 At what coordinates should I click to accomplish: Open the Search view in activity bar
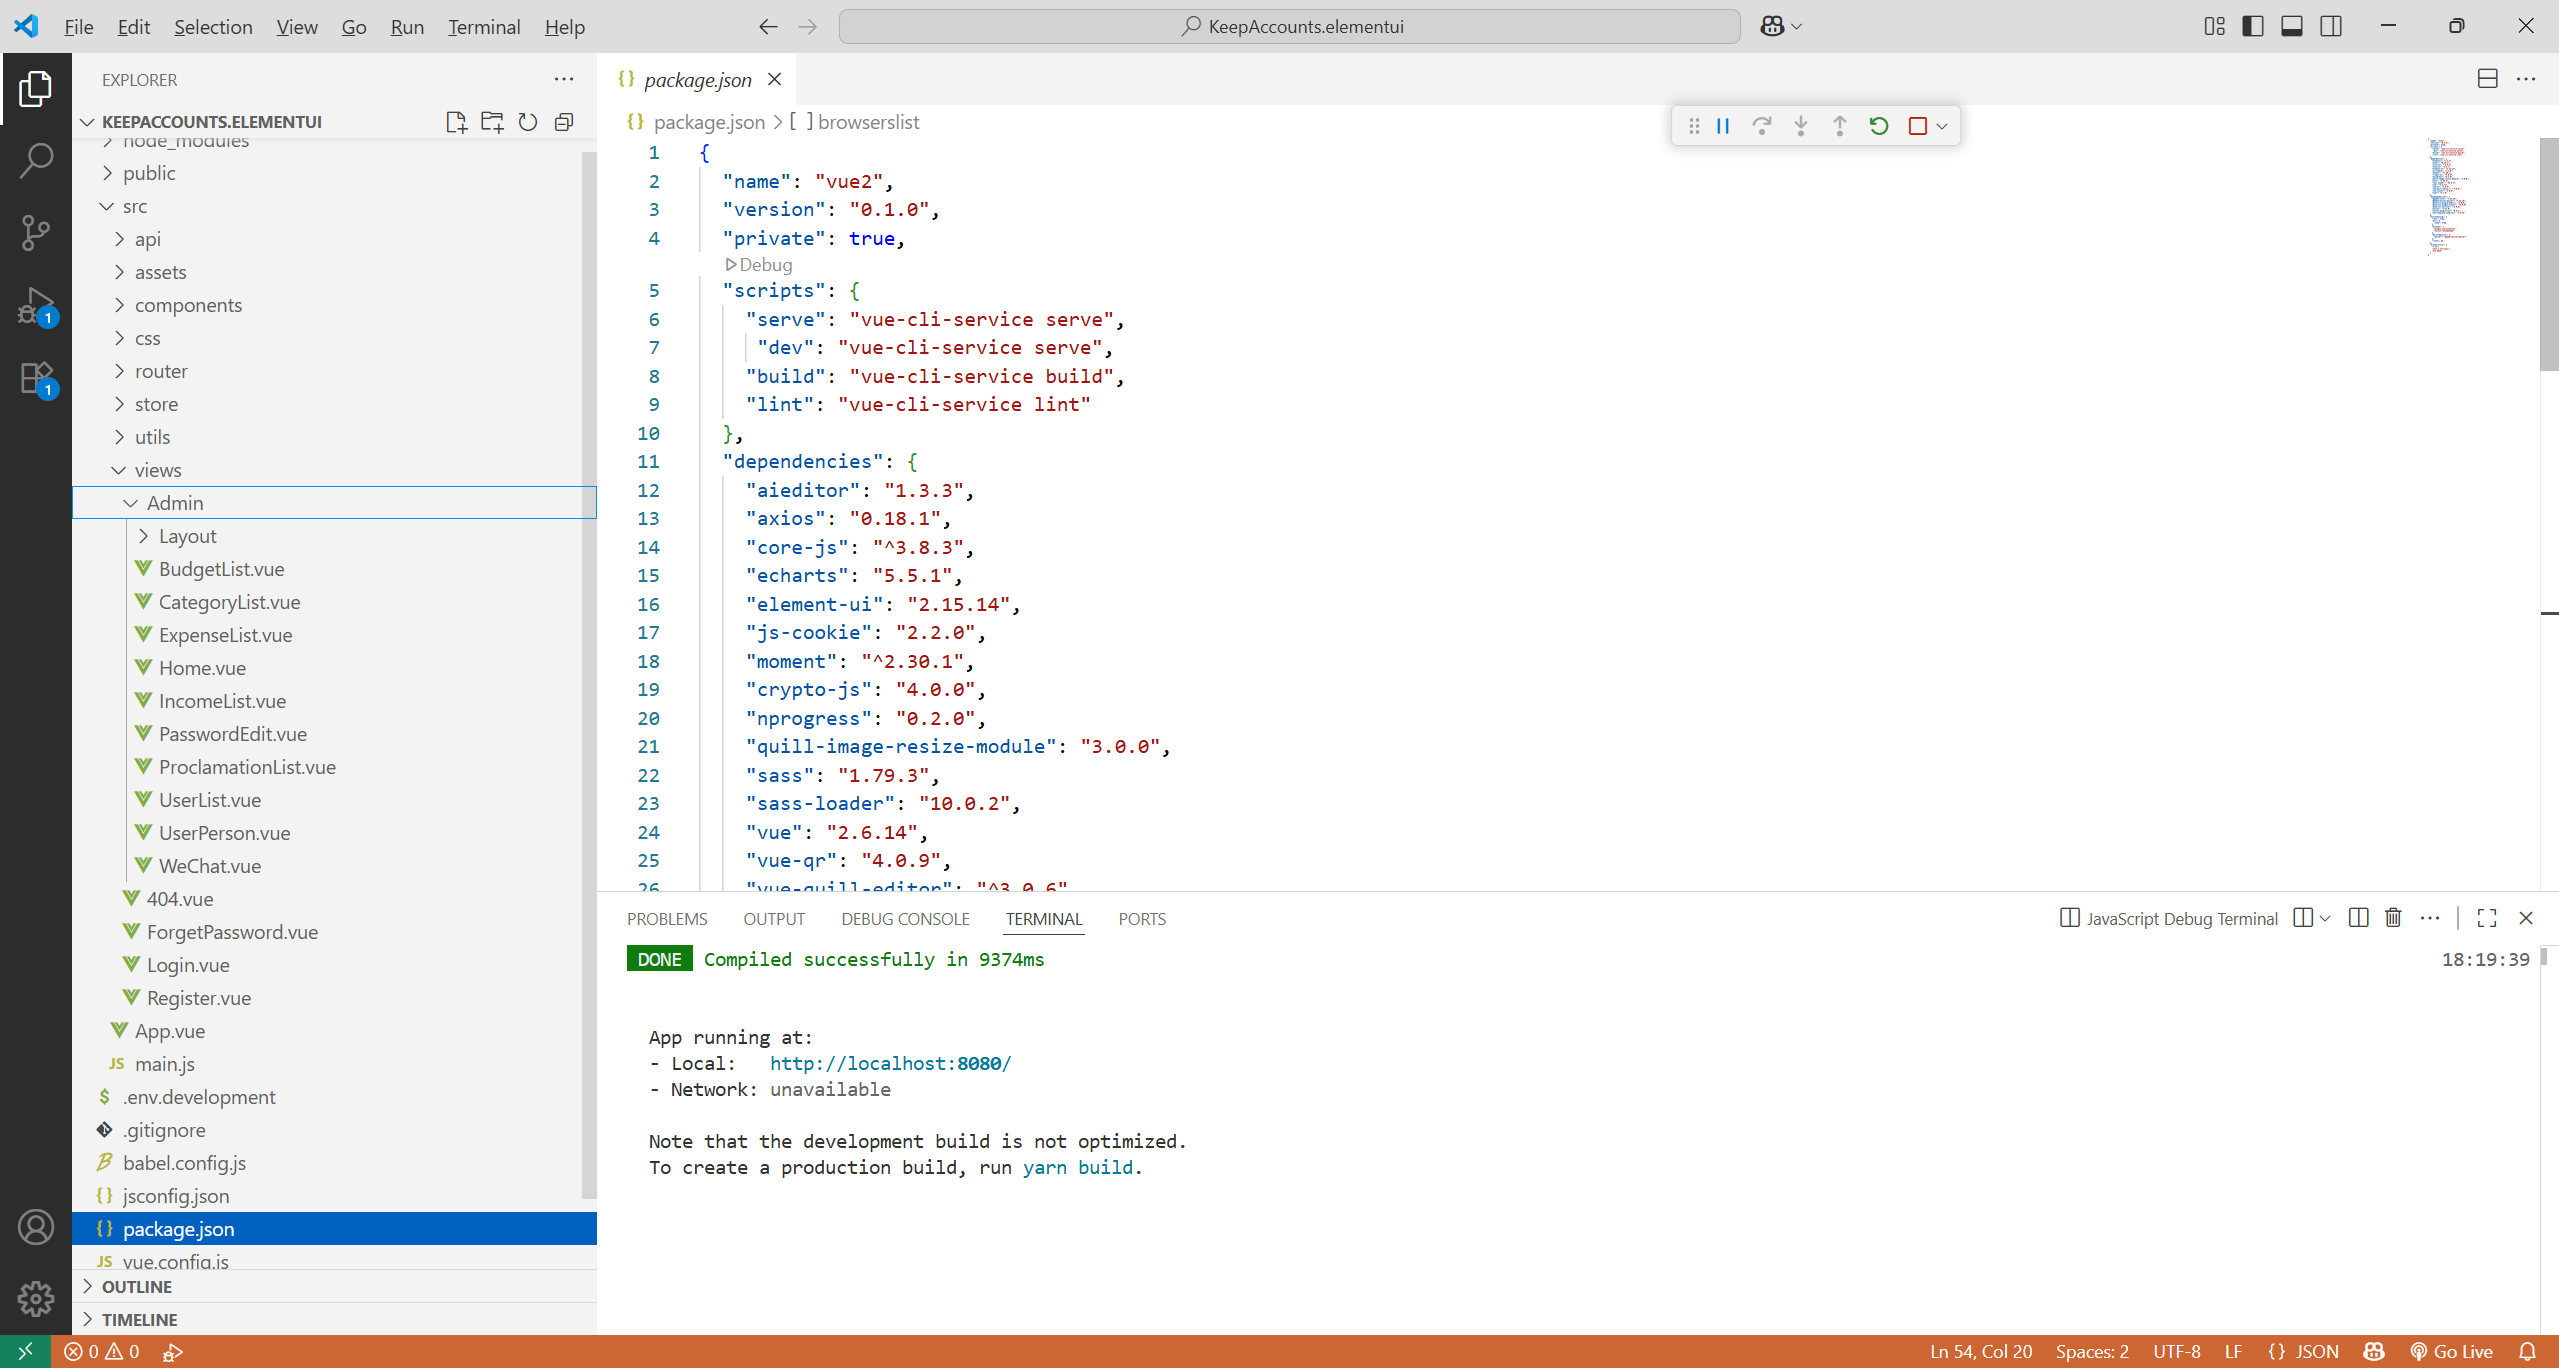tap(35, 160)
